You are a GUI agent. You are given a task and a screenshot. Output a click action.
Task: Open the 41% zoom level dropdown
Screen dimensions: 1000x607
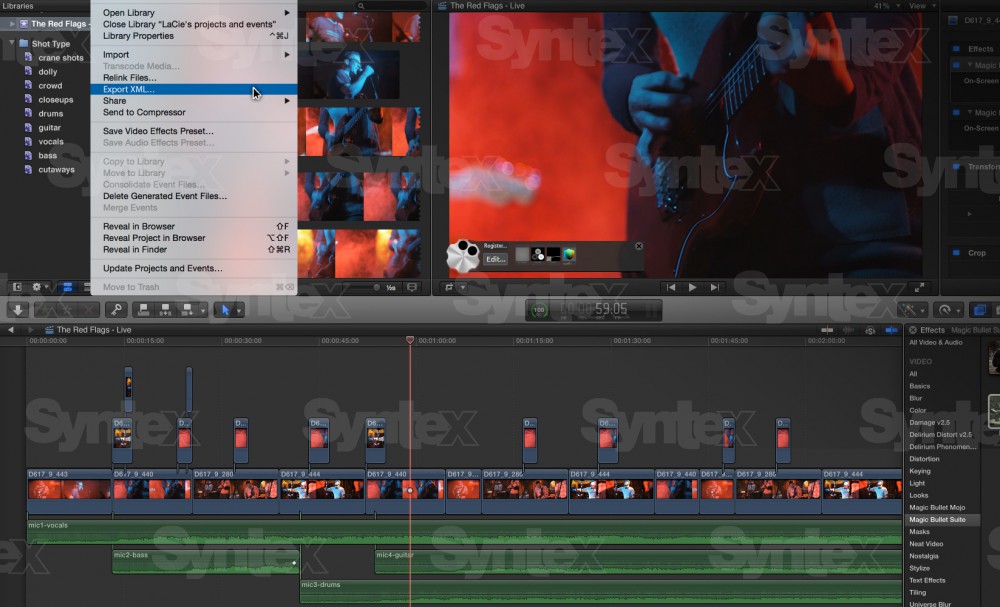(886, 6)
